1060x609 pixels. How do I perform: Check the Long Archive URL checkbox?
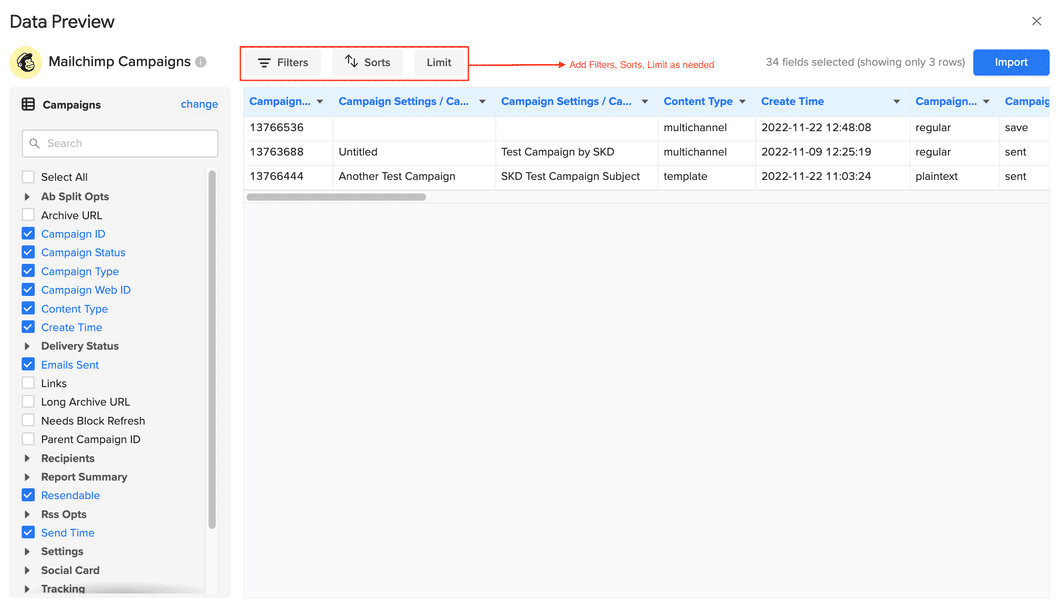tap(28, 401)
